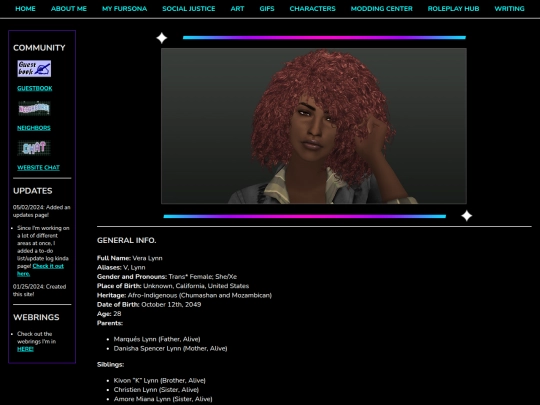
Task: Open the GIFs page
Action: (x=267, y=9)
